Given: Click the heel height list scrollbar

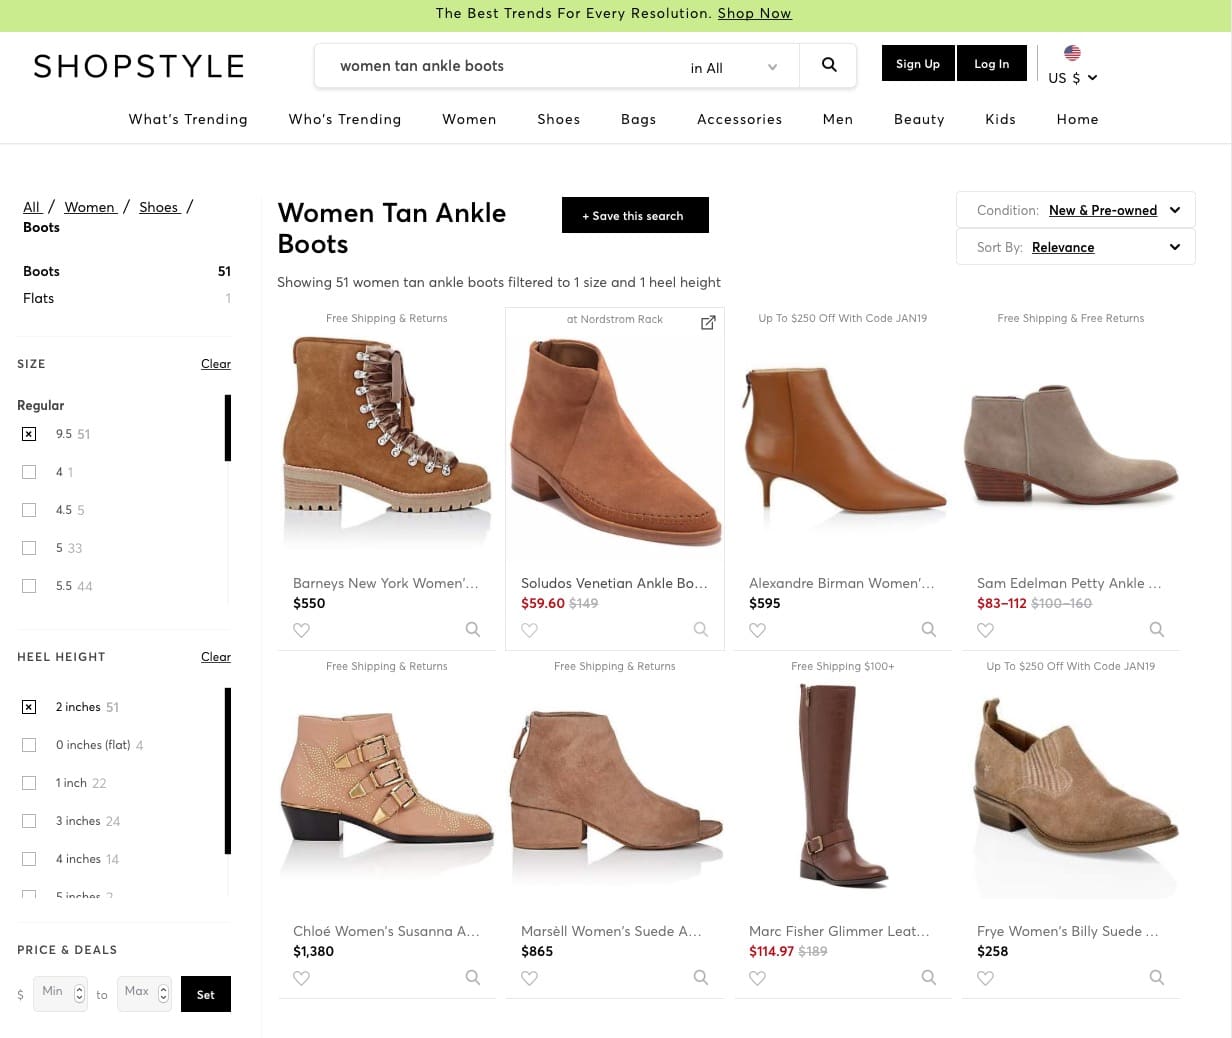Looking at the screenshot, I should (x=228, y=771).
